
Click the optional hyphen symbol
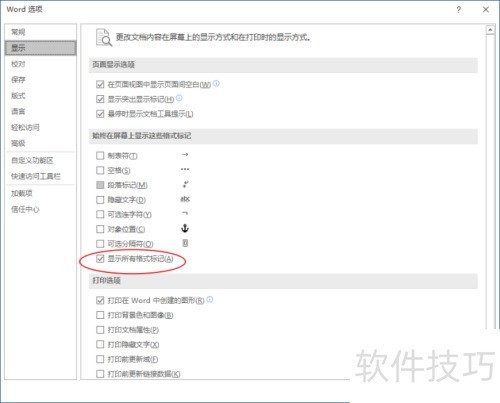pyautogui.click(x=185, y=213)
